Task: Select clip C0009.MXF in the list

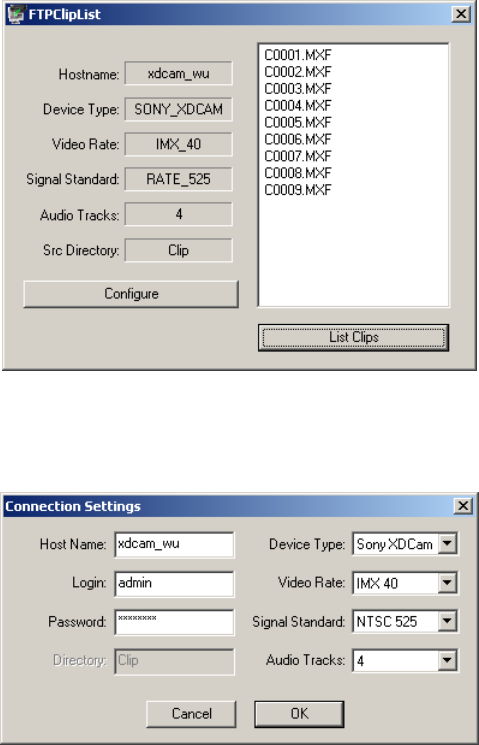Action: [298, 190]
